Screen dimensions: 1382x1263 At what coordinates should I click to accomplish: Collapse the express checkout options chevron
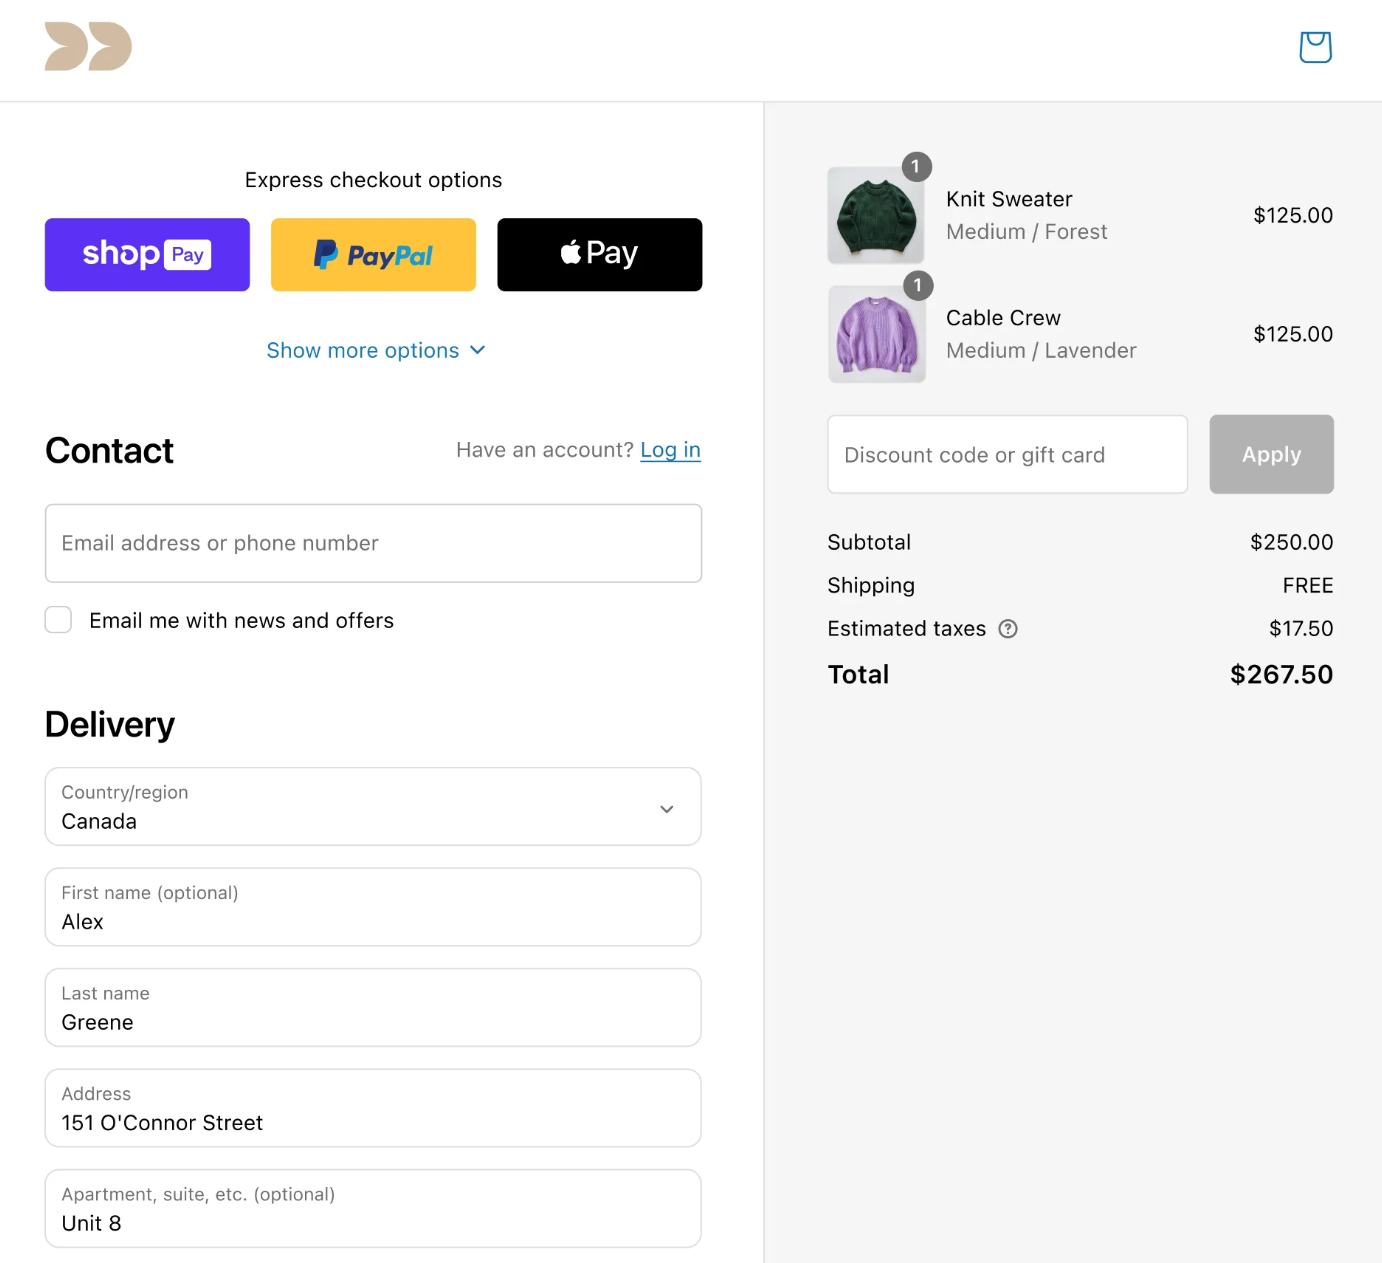coord(477,350)
